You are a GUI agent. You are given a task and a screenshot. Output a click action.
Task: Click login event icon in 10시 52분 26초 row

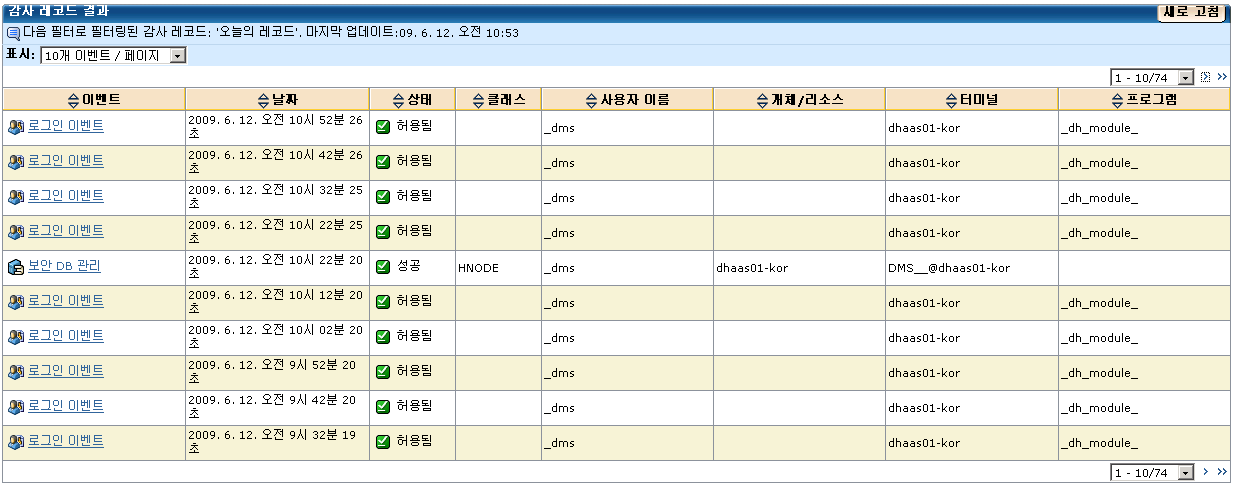click(15, 127)
